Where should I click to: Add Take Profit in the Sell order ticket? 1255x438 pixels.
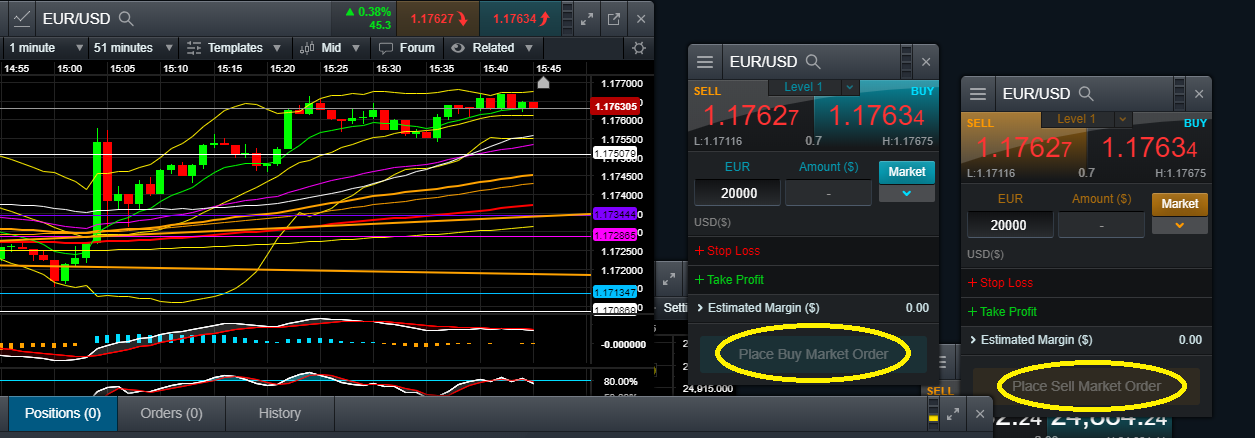tap(1002, 312)
